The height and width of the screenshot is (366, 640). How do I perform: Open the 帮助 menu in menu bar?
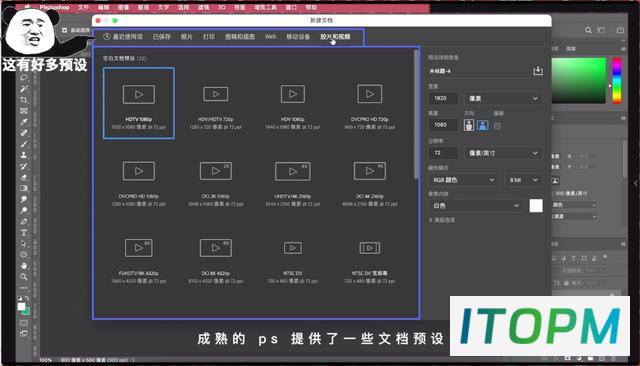tap(311, 7)
